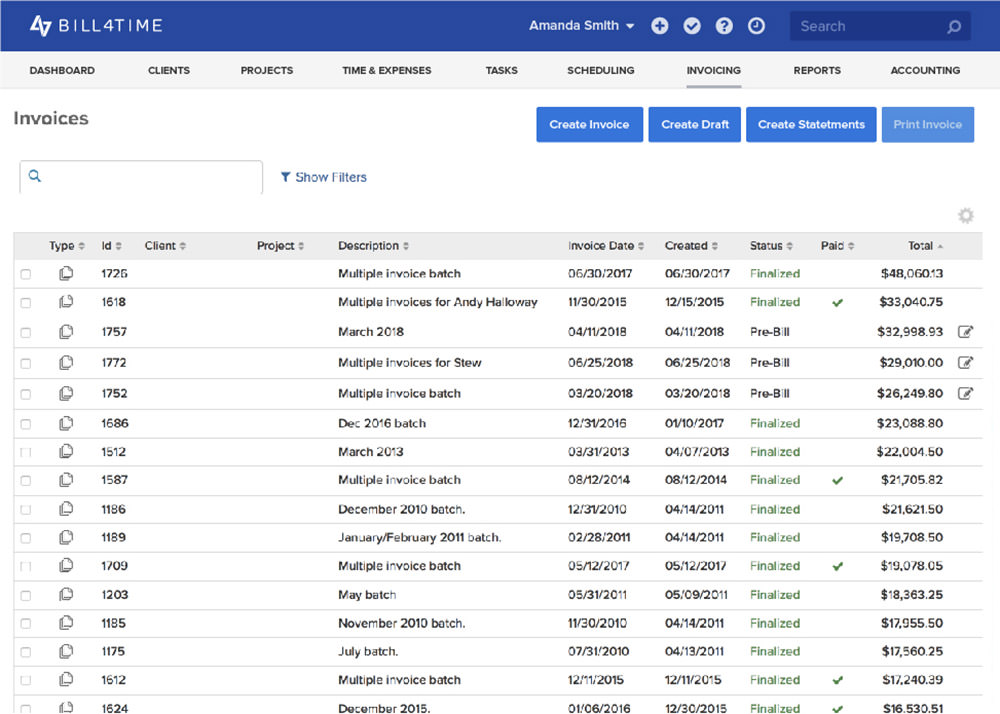This screenshot has height=714, width=1000.
Task: Open the help question mark icon
Action: pyautogui.click(x=724, y=26)
